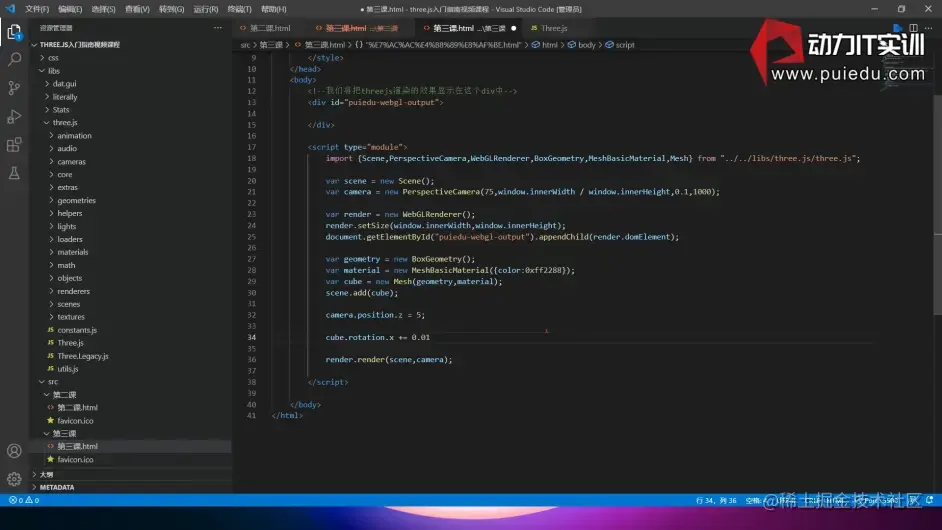
Task: Expand the METADATA section
Action: tap(56, 487)
